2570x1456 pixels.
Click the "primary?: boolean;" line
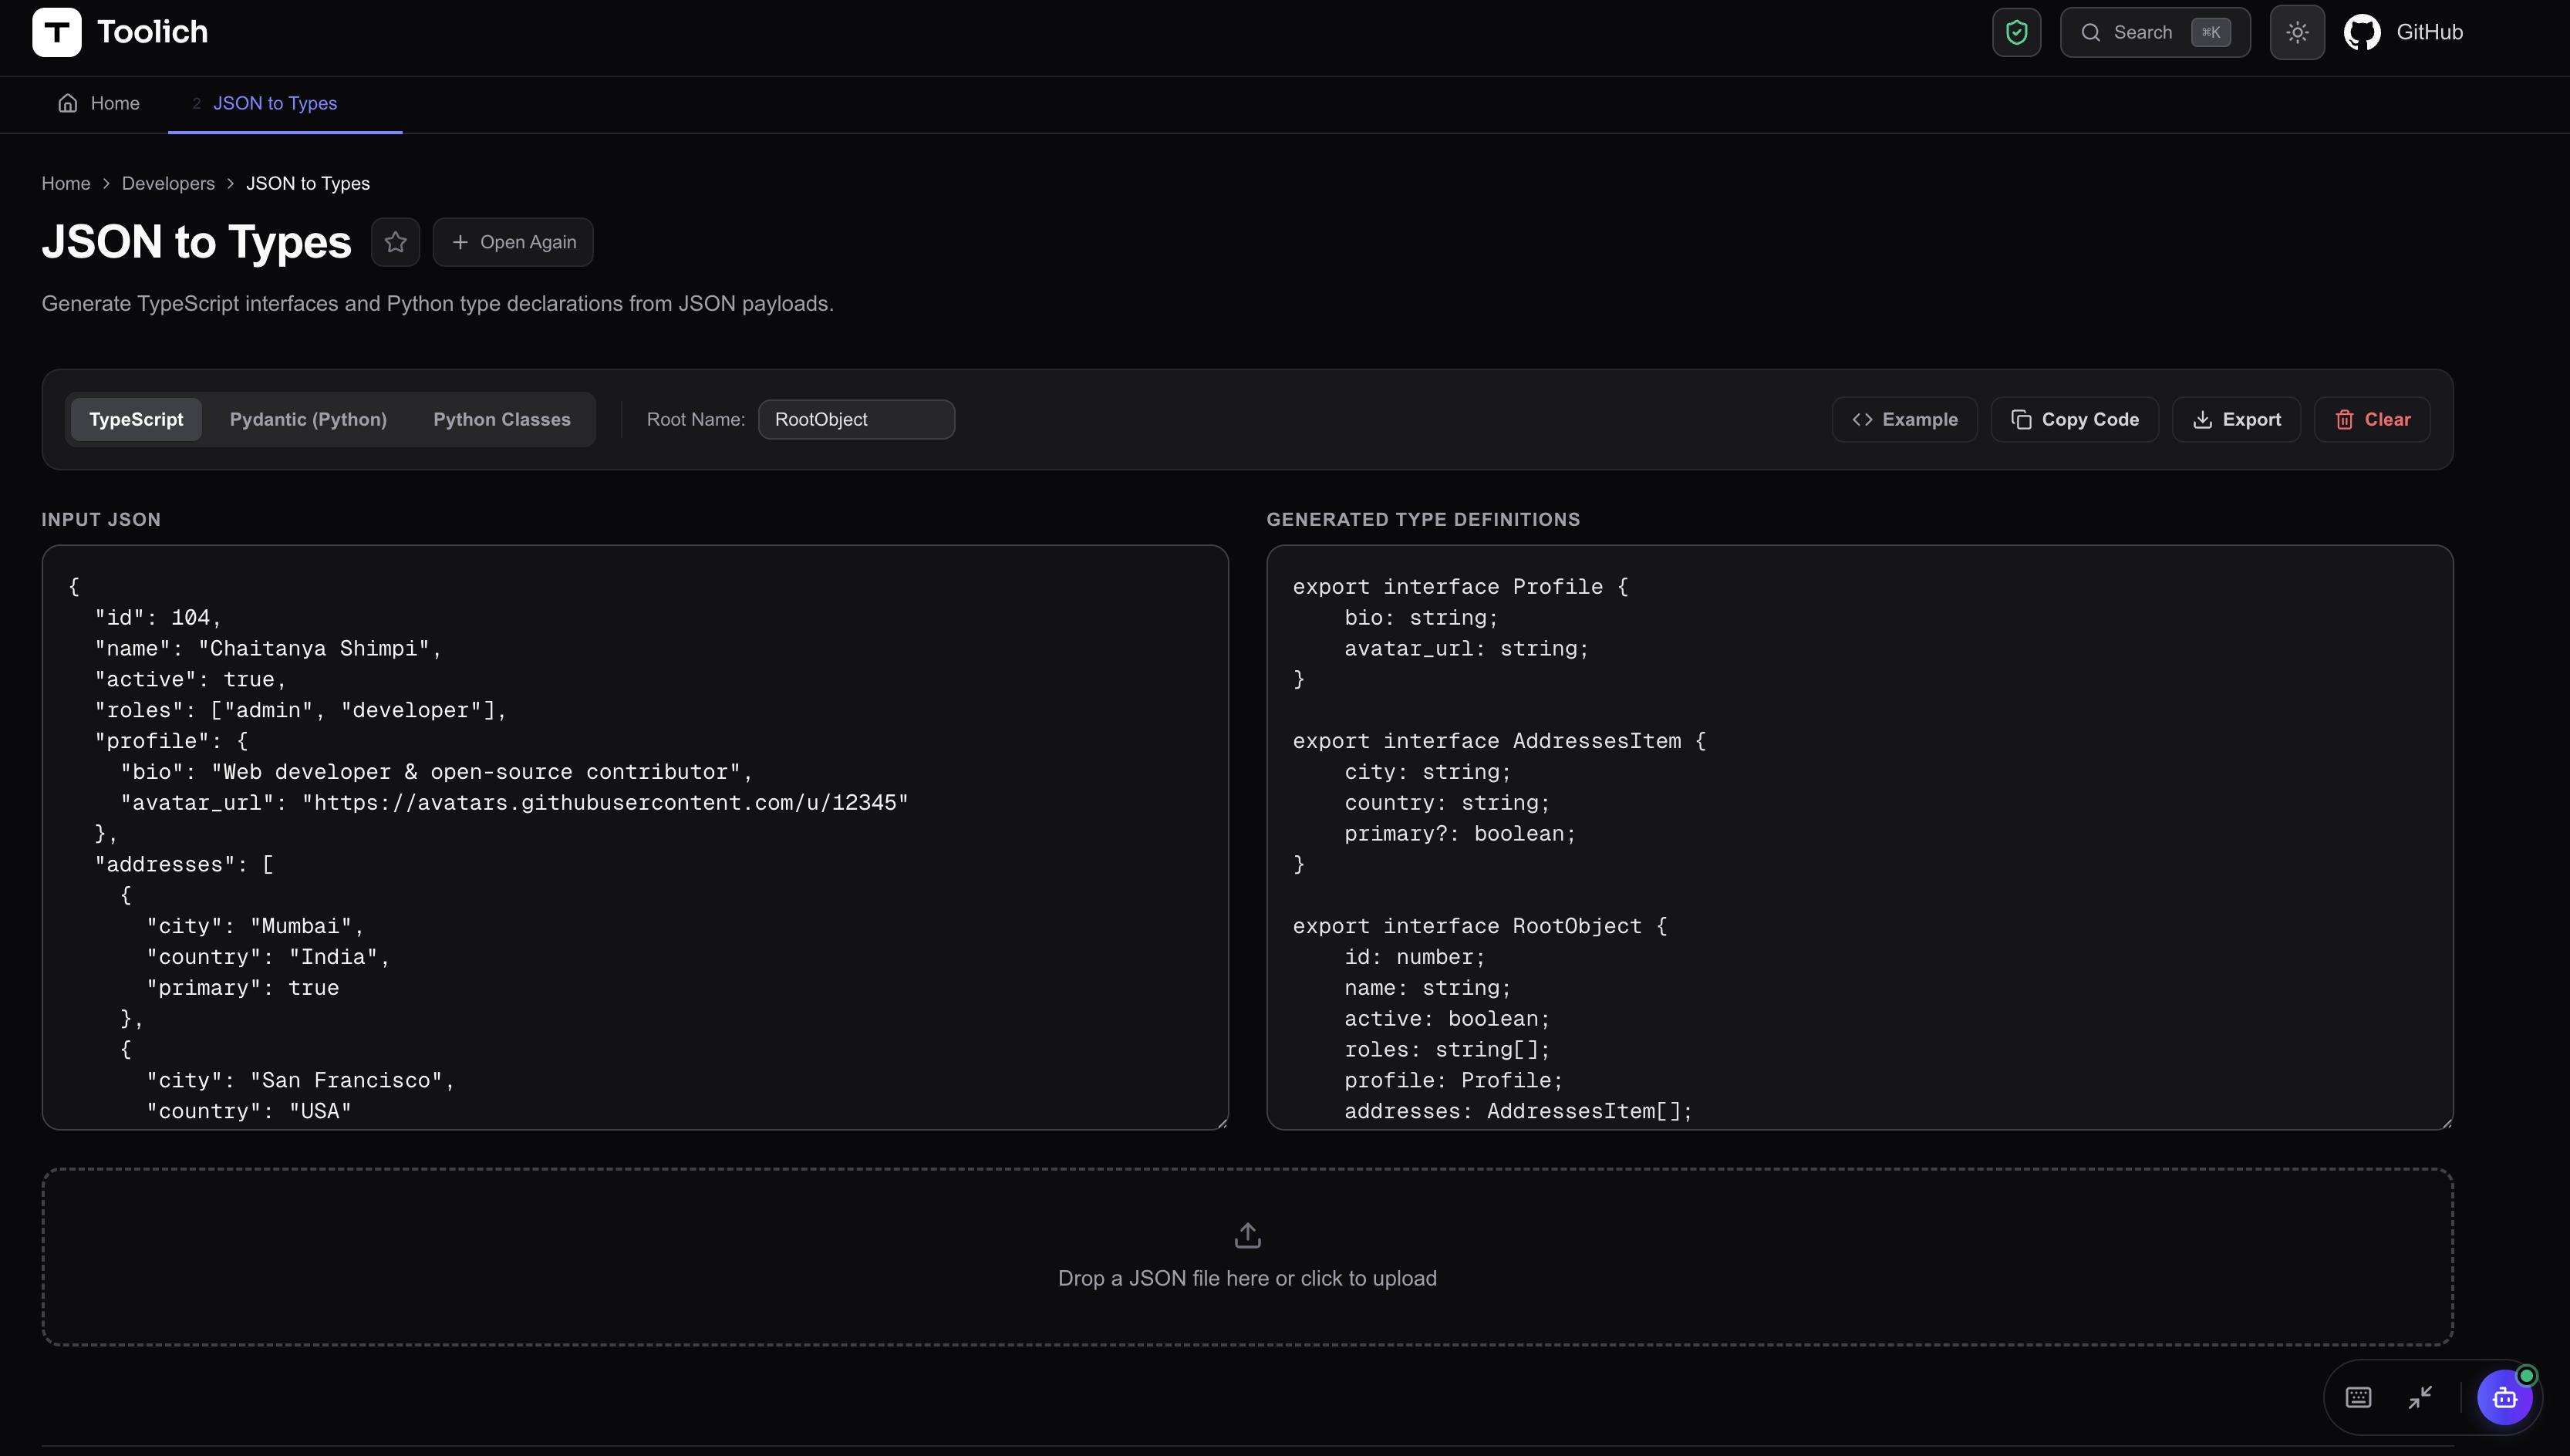pos(1460,834)
